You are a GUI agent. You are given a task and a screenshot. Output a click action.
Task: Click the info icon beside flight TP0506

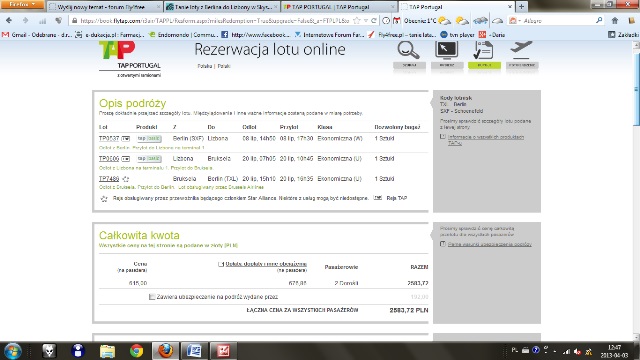(125, 159)
